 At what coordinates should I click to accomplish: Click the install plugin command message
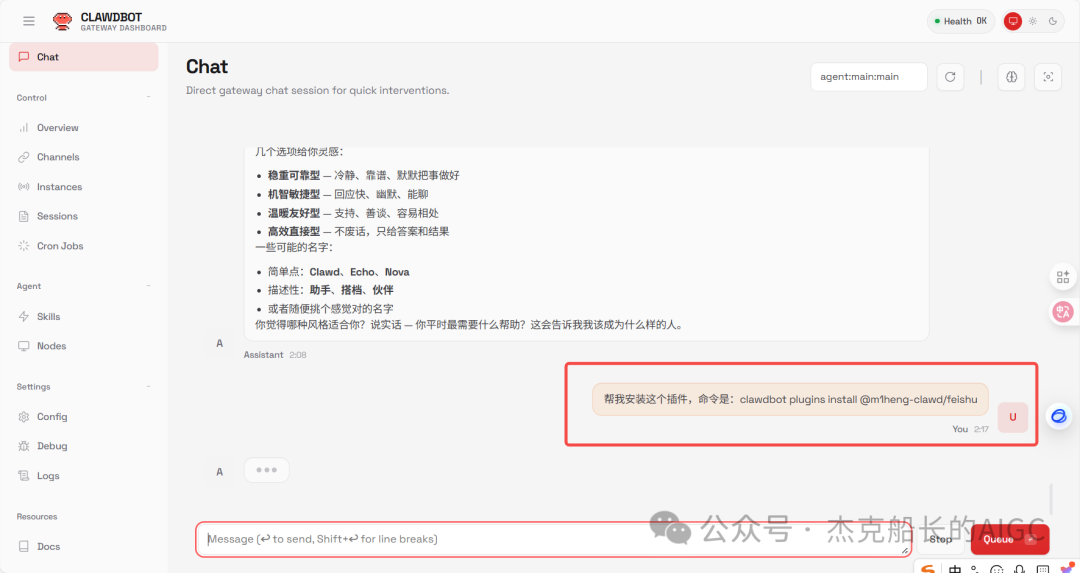click(x=790, y=399)
